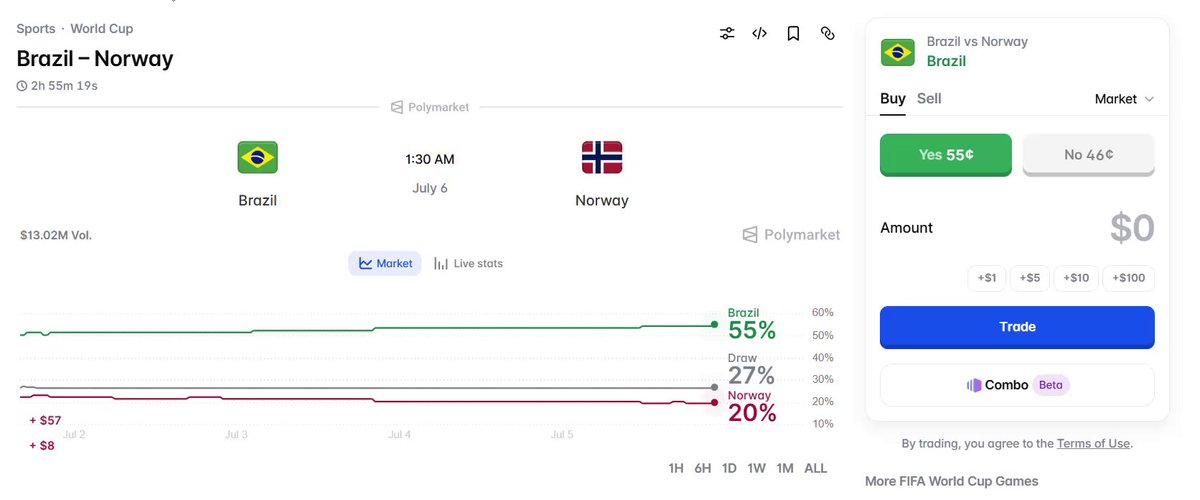Click the Polymarket logo next to the volume
This screenshot has width=1200, height=500.
(791, 234)
